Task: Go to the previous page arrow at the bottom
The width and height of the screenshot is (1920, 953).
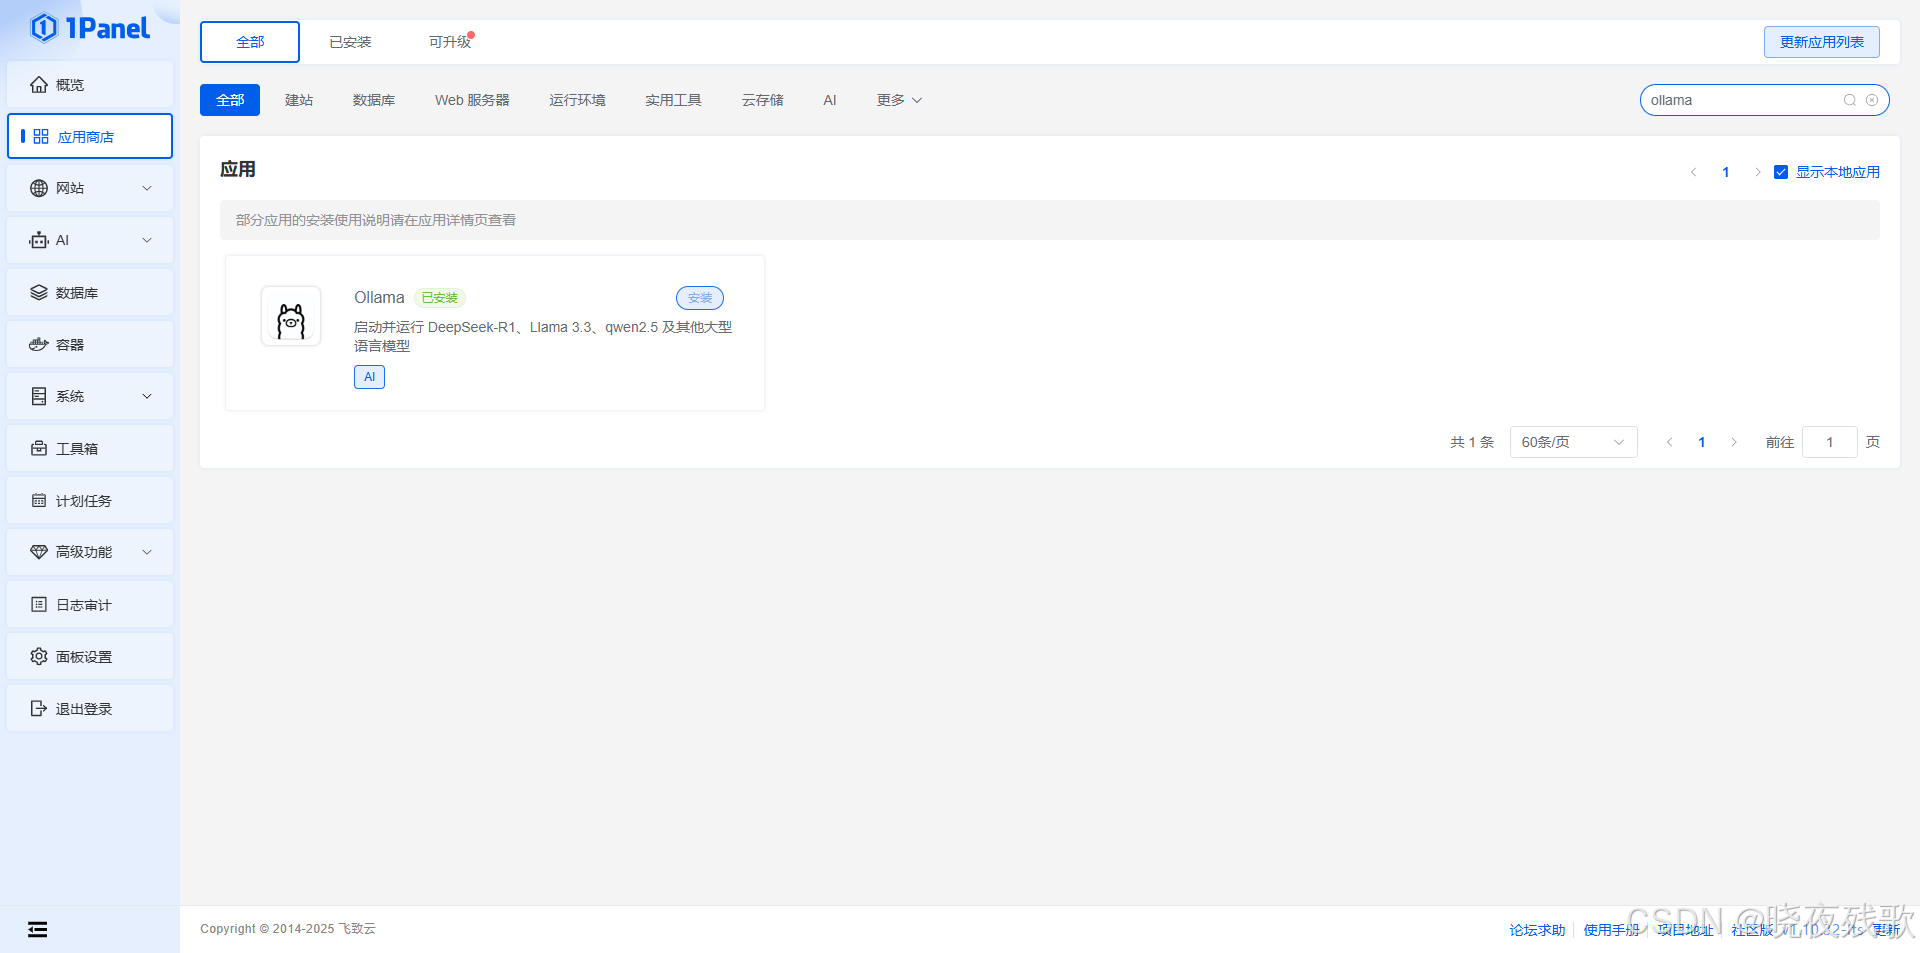Action: (x=1669, y=442)
